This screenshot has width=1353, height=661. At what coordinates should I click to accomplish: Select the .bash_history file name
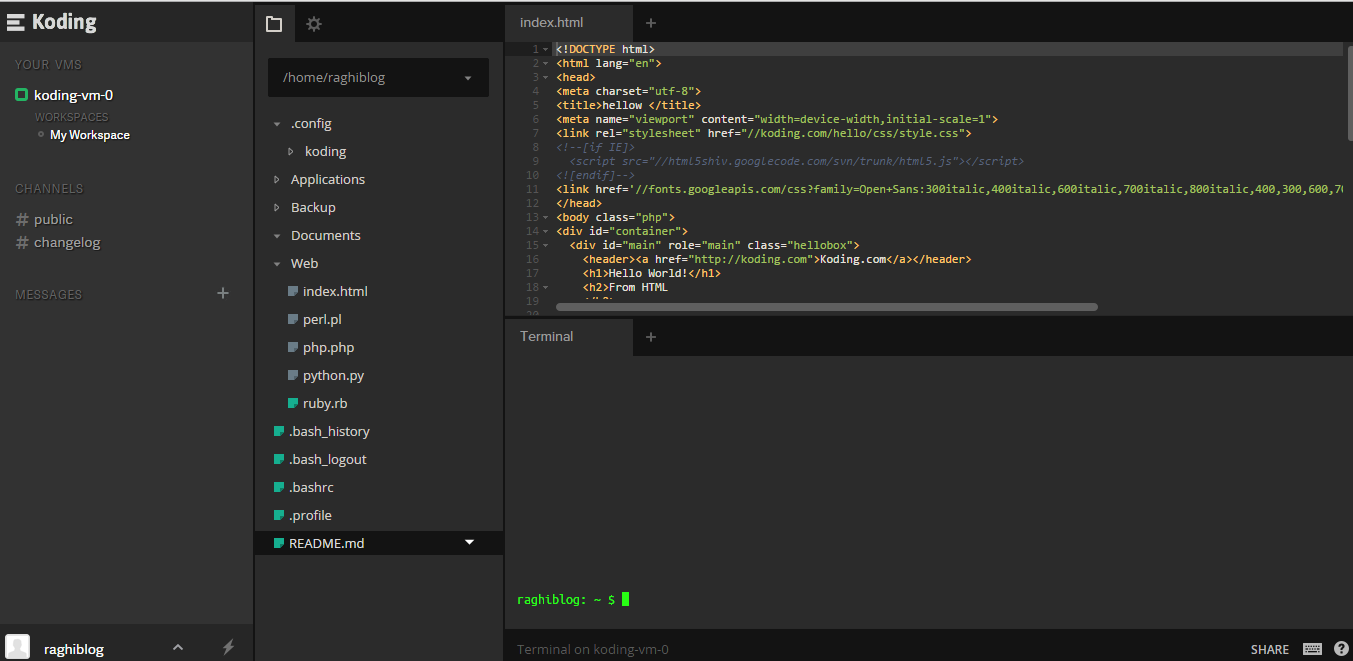[x=329, y=432]
